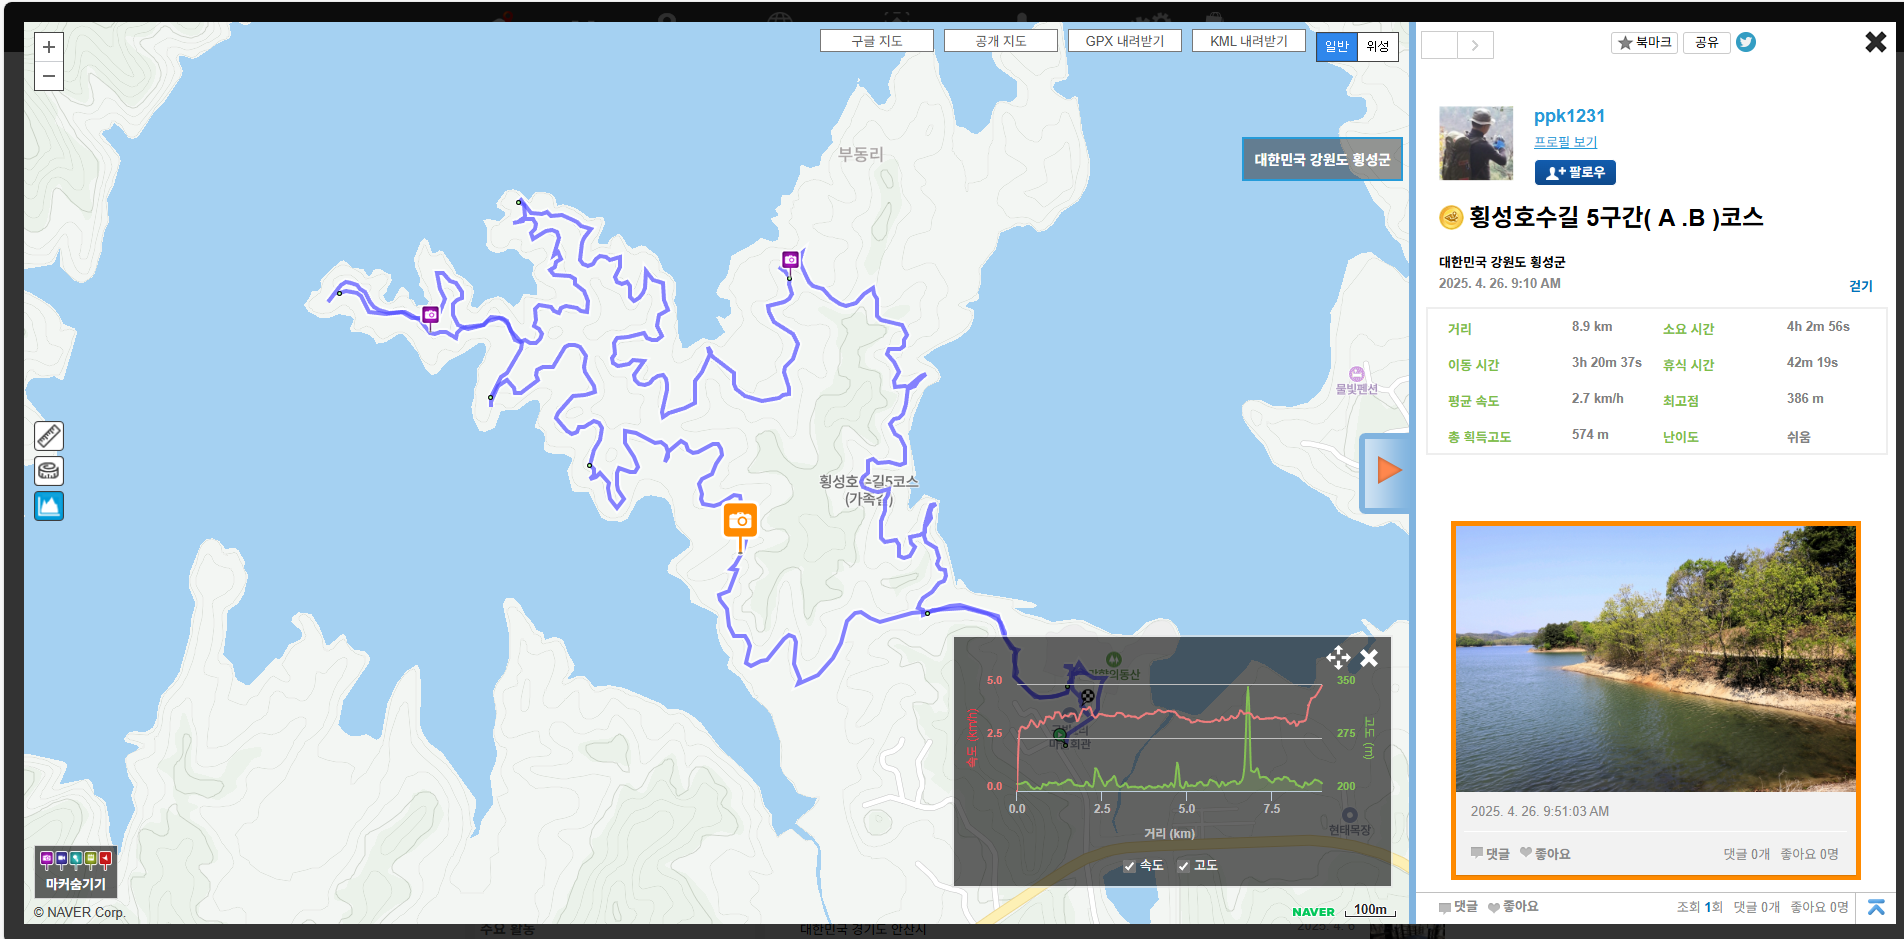Click elapsed time value 4h 2m 56s
The height and width of the screenshot is (939, 1904).
click(1818, 327)
